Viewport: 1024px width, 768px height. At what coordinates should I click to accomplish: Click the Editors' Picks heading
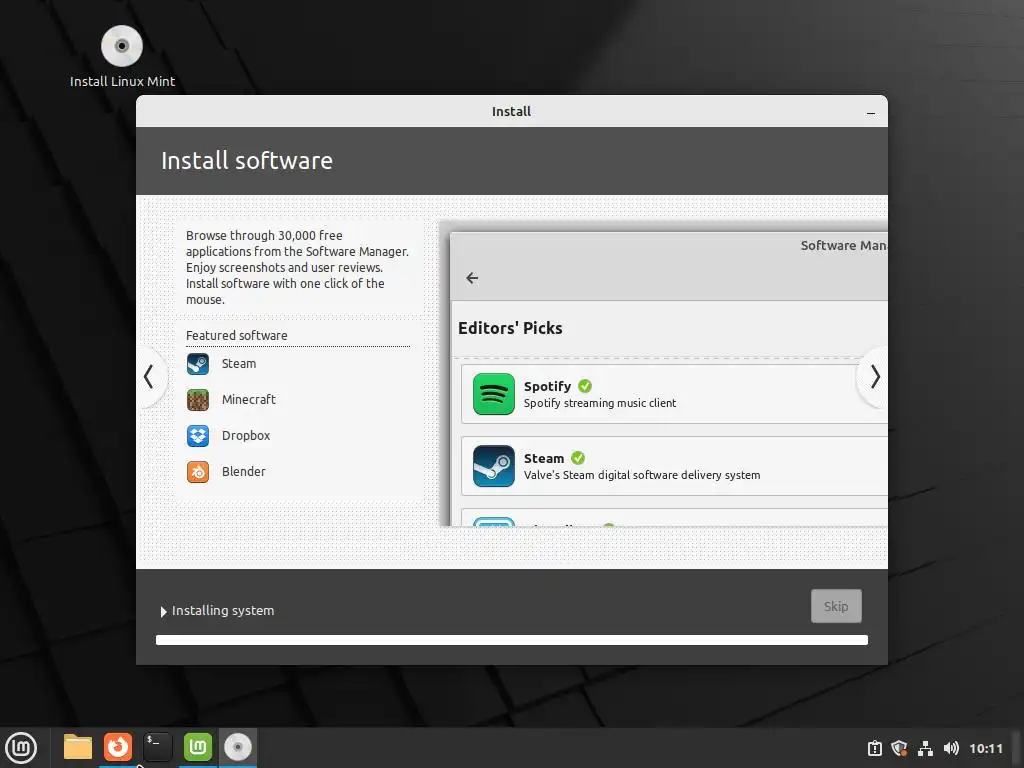coord(510,328)
